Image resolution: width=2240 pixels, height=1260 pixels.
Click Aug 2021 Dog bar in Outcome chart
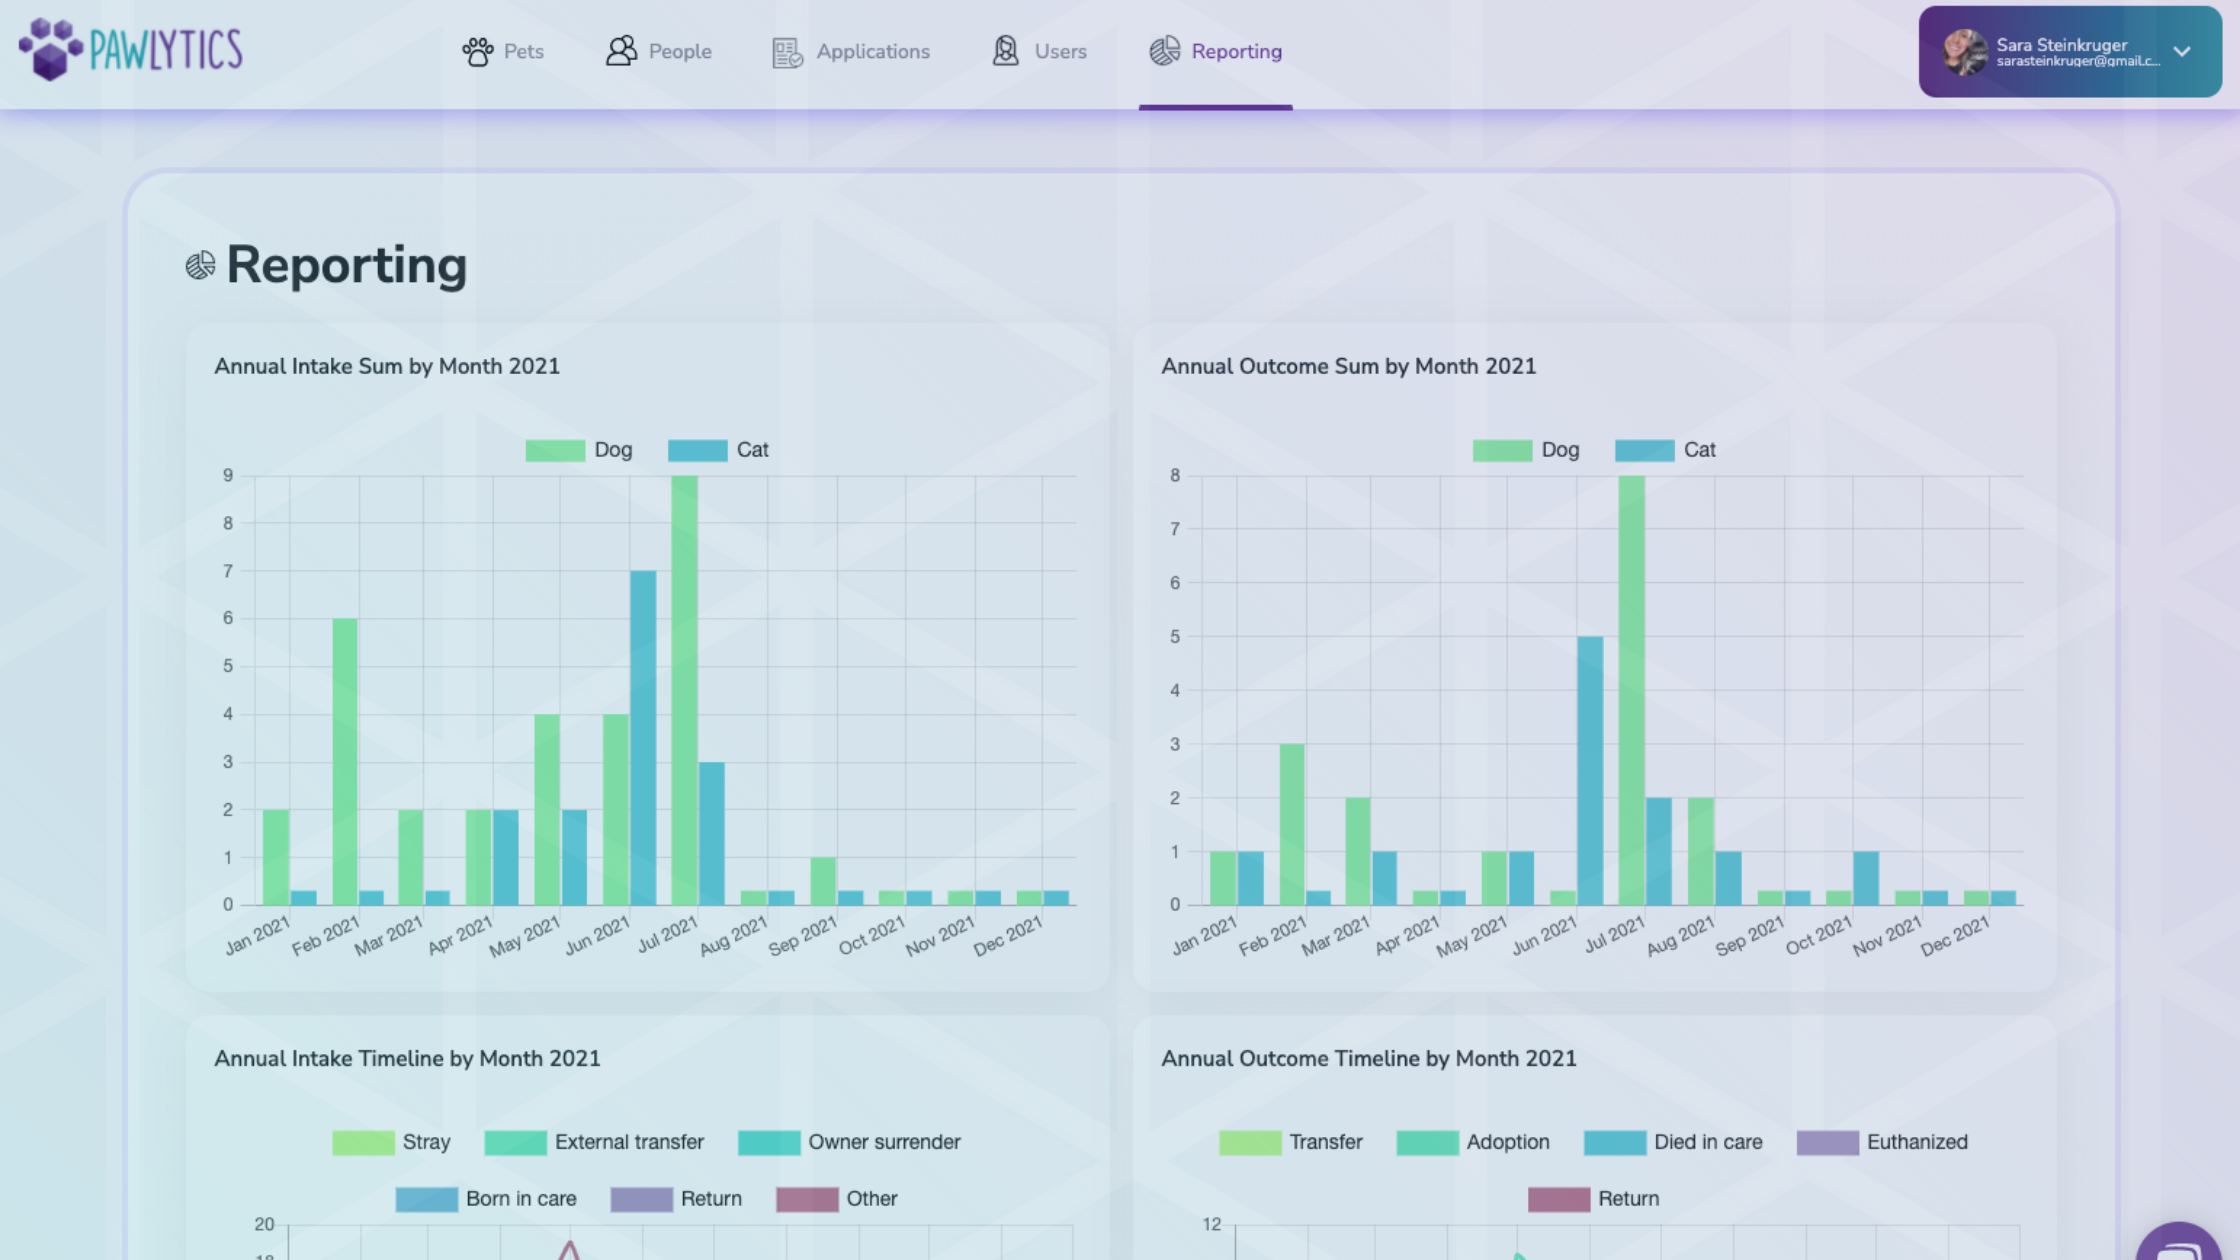[x=1701, y=851]
